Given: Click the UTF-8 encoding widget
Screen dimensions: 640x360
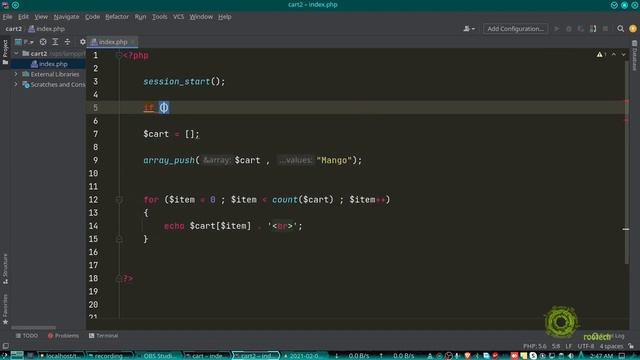Looking at the screenshot, I should 586,346.
